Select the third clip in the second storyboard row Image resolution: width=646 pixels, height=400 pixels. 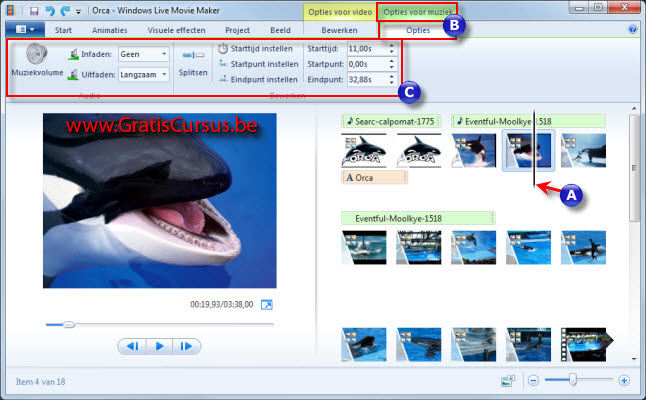[x=473, y=247]
